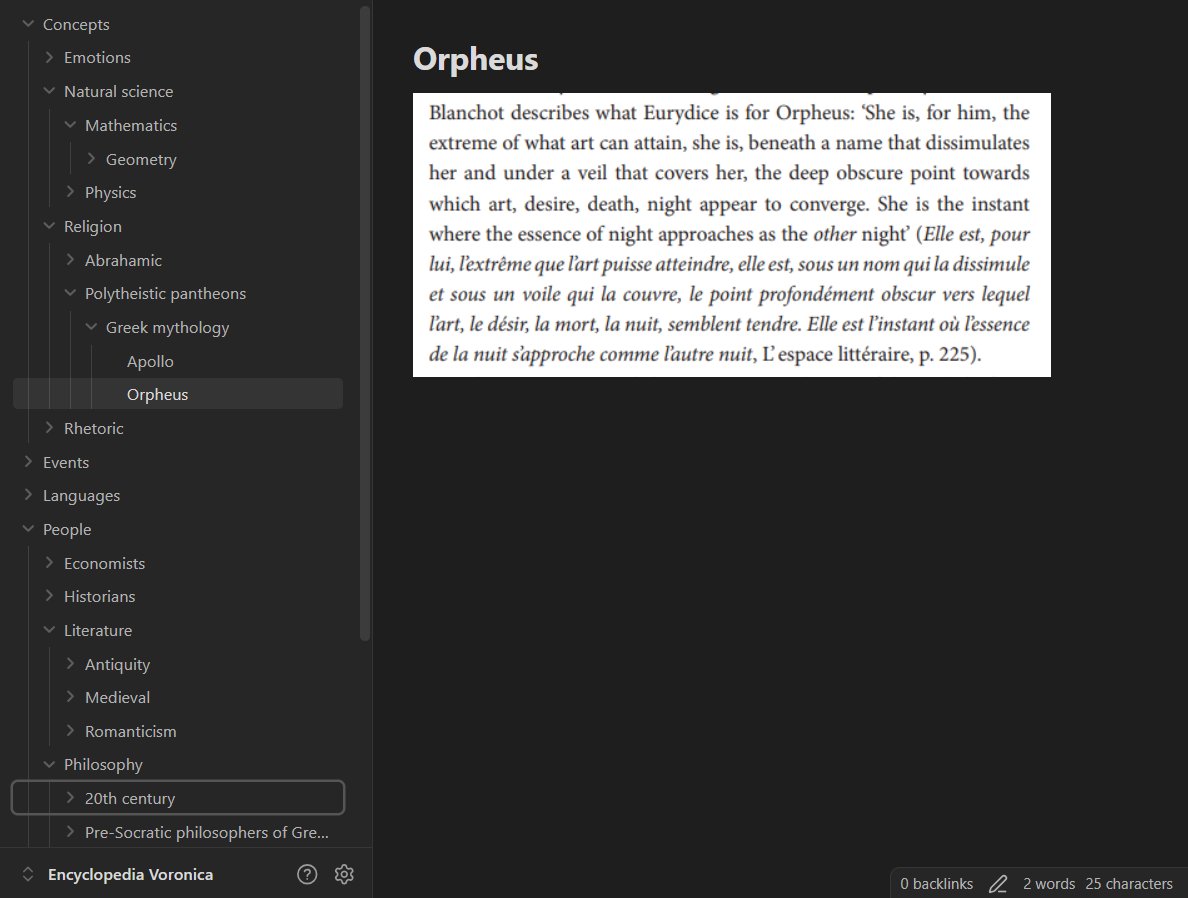This screenshot has height=898, width=1188.
Task: Click the Romanticism folder label
Action: (130, 731)
